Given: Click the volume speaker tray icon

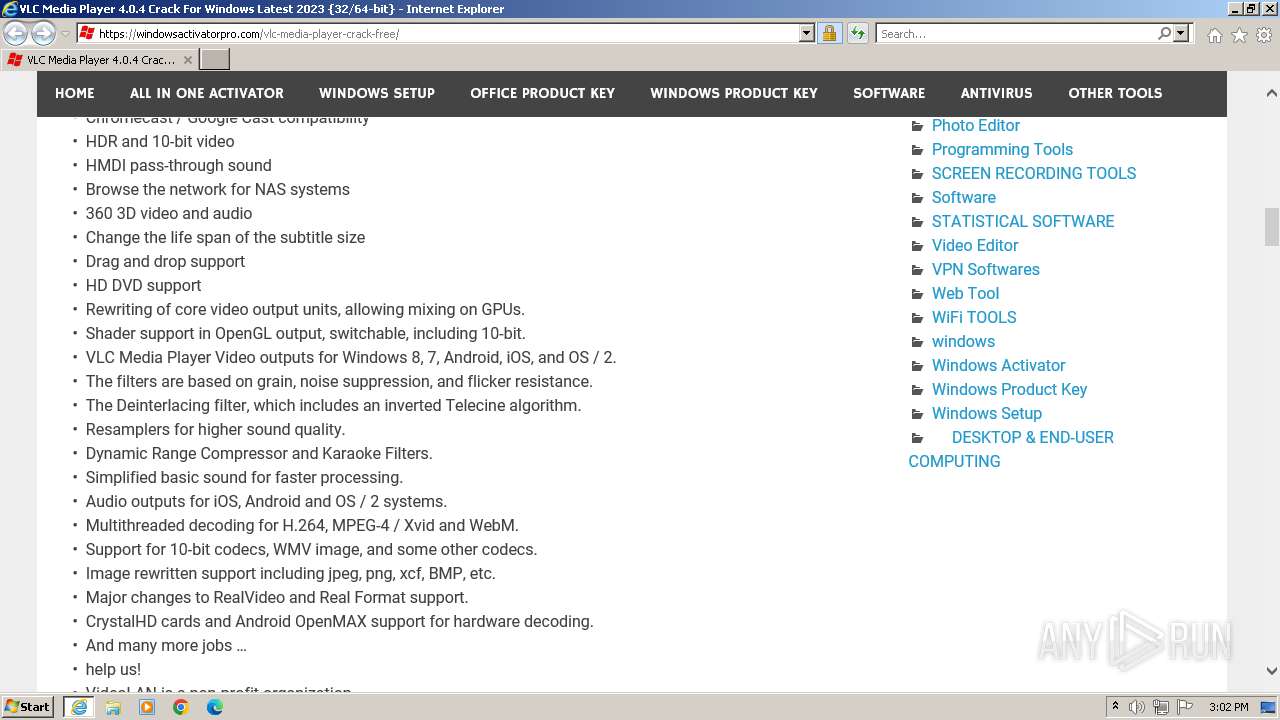Looking at the screenshot, I should (1137, 707).
